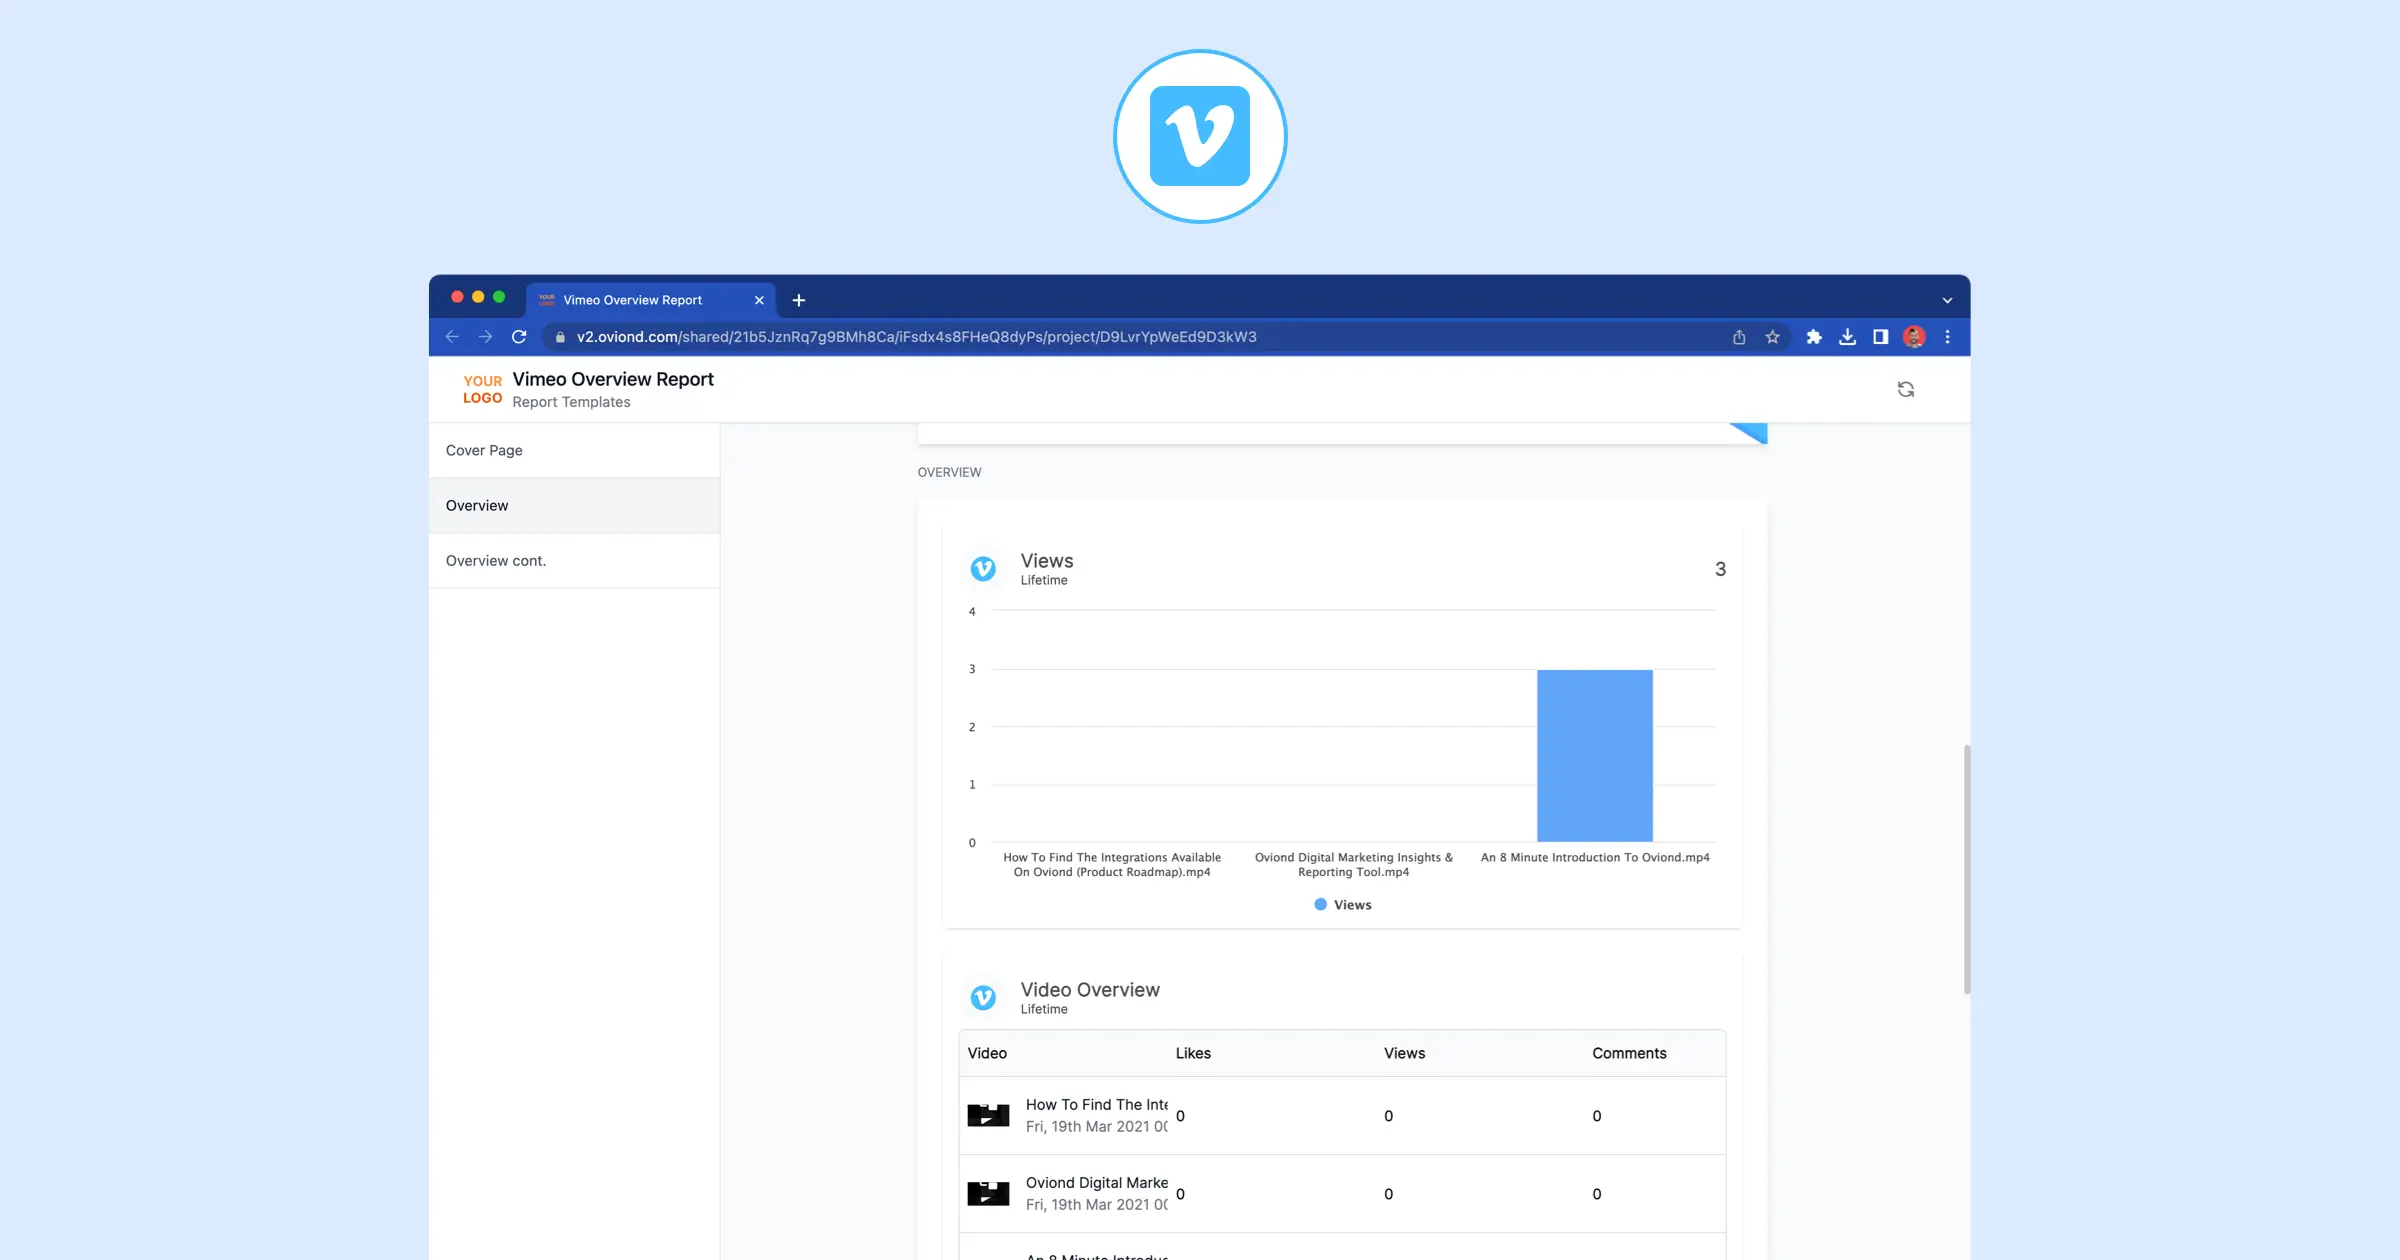Viewport: 2400px width, 1260px height.
Task: Click the Lifetime label under Views
Action: [1043, 580]
